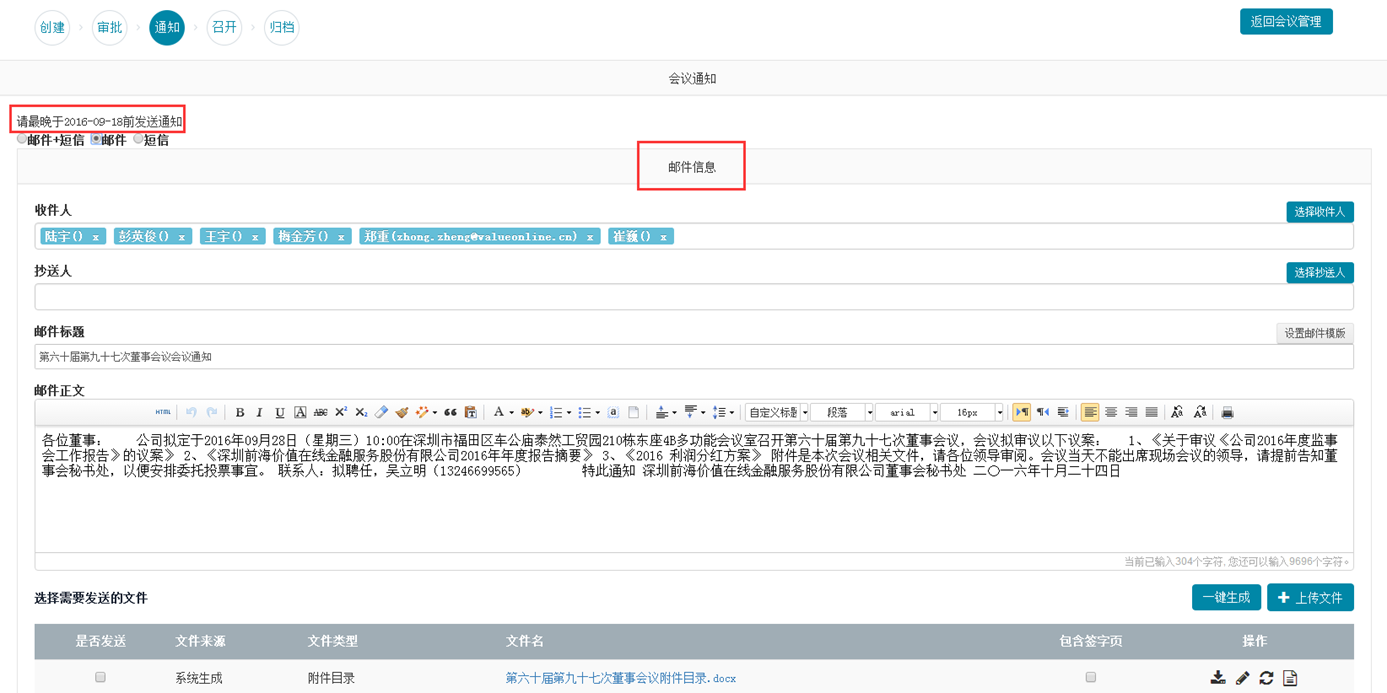Undo the last edit in editor

tap(191, 412)
